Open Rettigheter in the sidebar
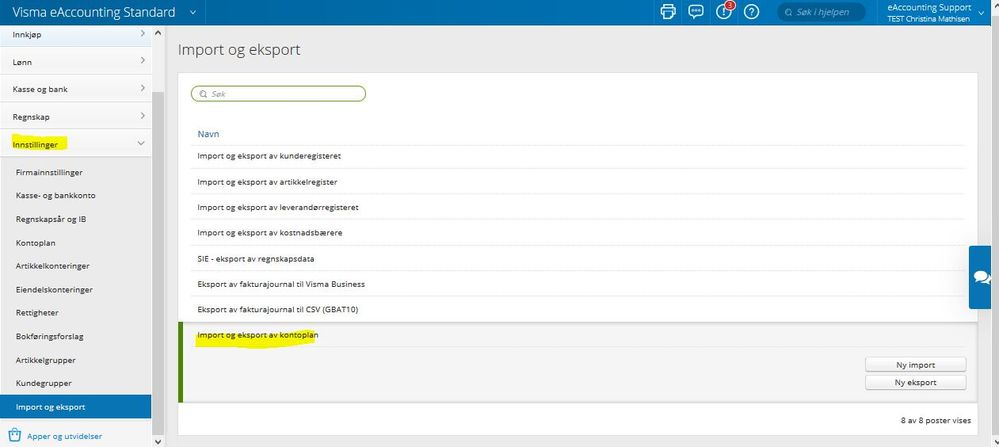Screen dimensions: 999x447 pyautogui.click(x=36, y=313)
